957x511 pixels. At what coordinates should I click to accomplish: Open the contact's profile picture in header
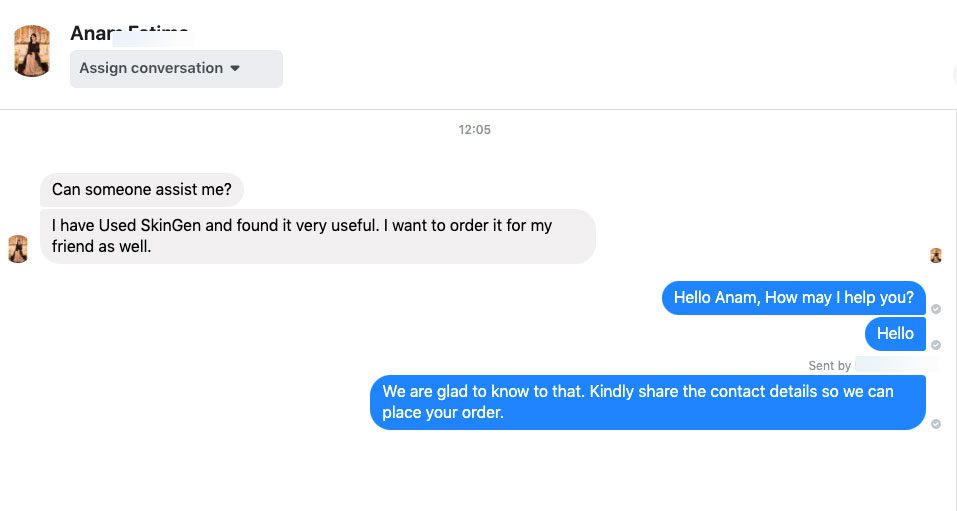click(x=32, y=51)
